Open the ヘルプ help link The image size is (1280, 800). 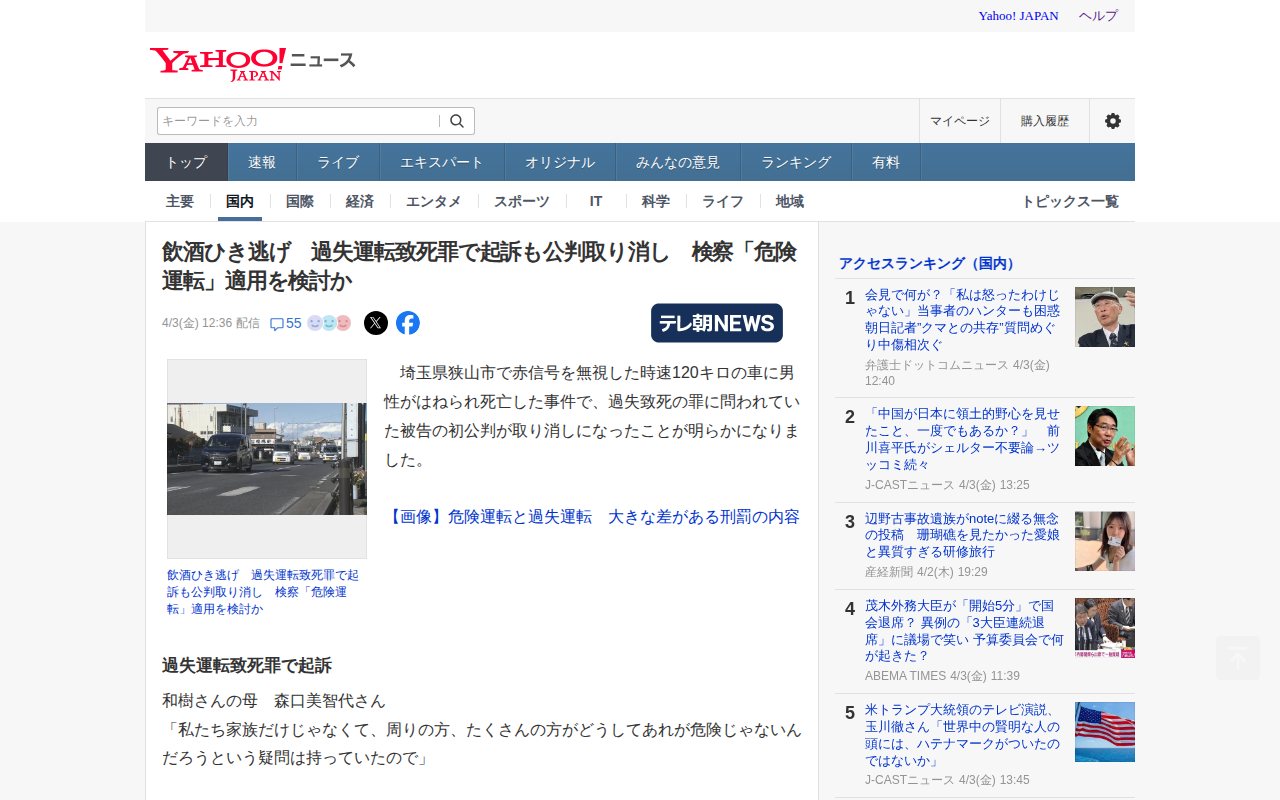pos(1098,16)
